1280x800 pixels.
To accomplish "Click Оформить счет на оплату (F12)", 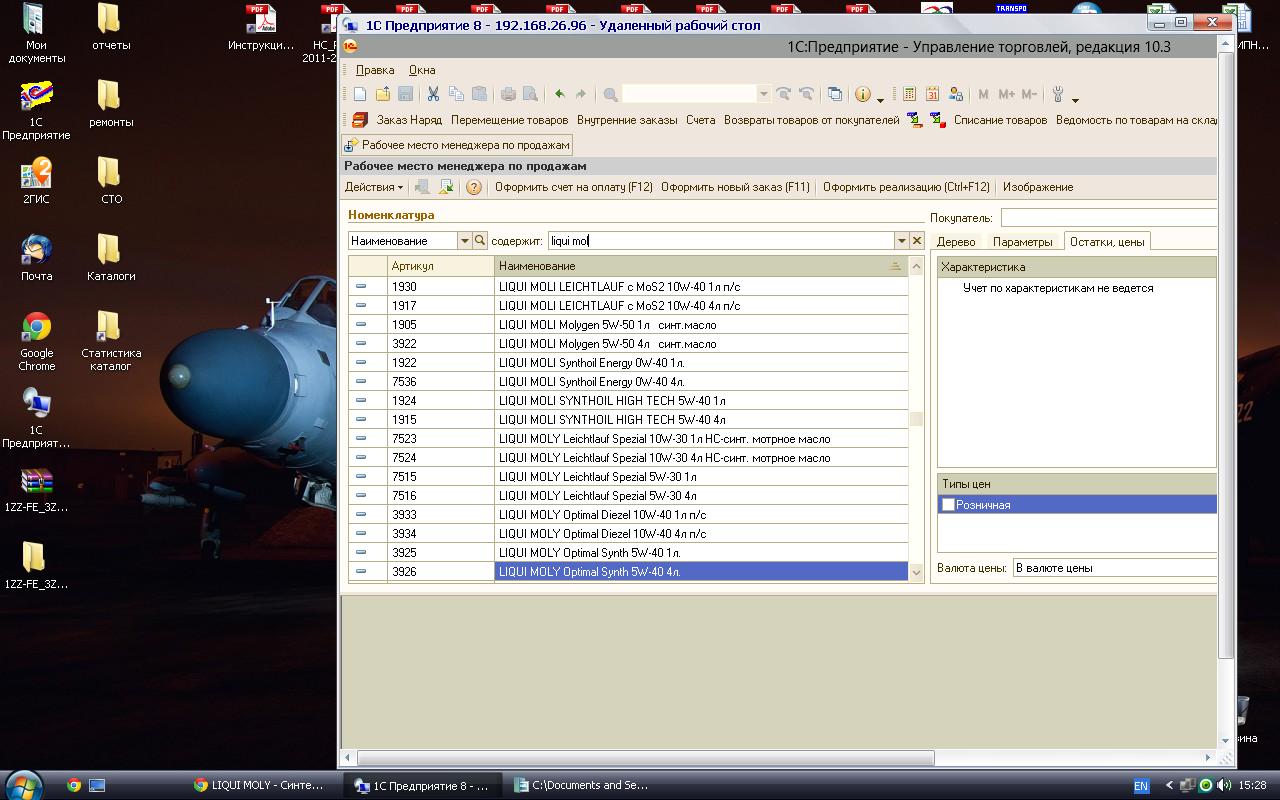I will [574, 187].
